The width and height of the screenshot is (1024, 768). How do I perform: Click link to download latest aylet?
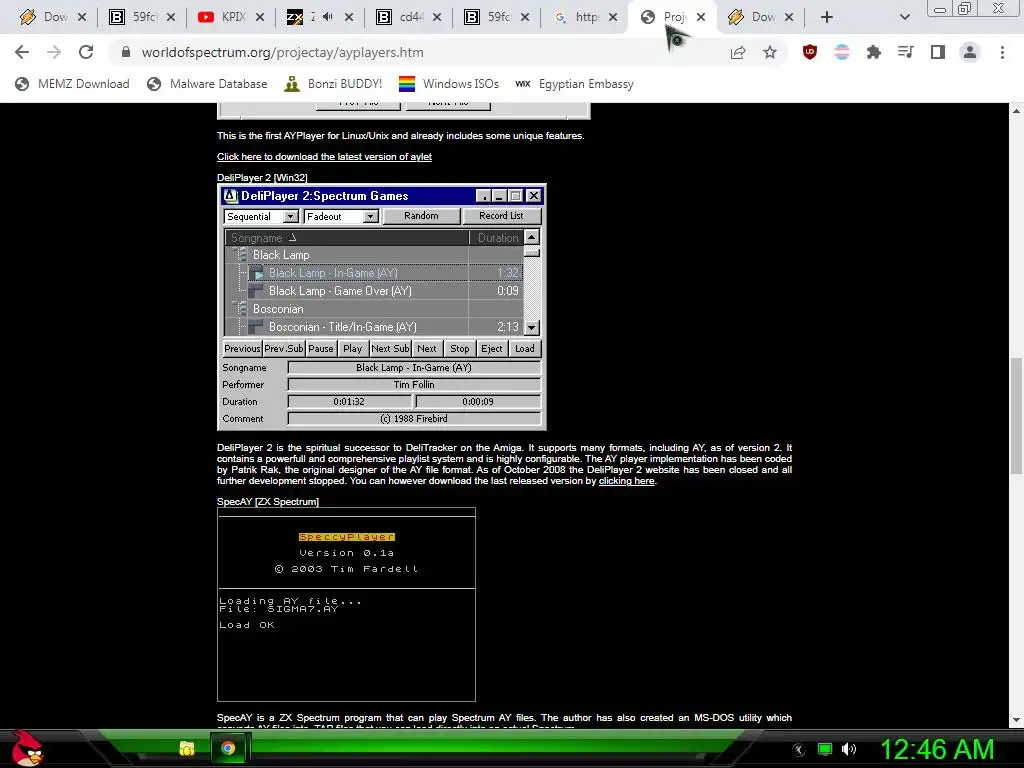pyautogui.click(x=324, y=157)
